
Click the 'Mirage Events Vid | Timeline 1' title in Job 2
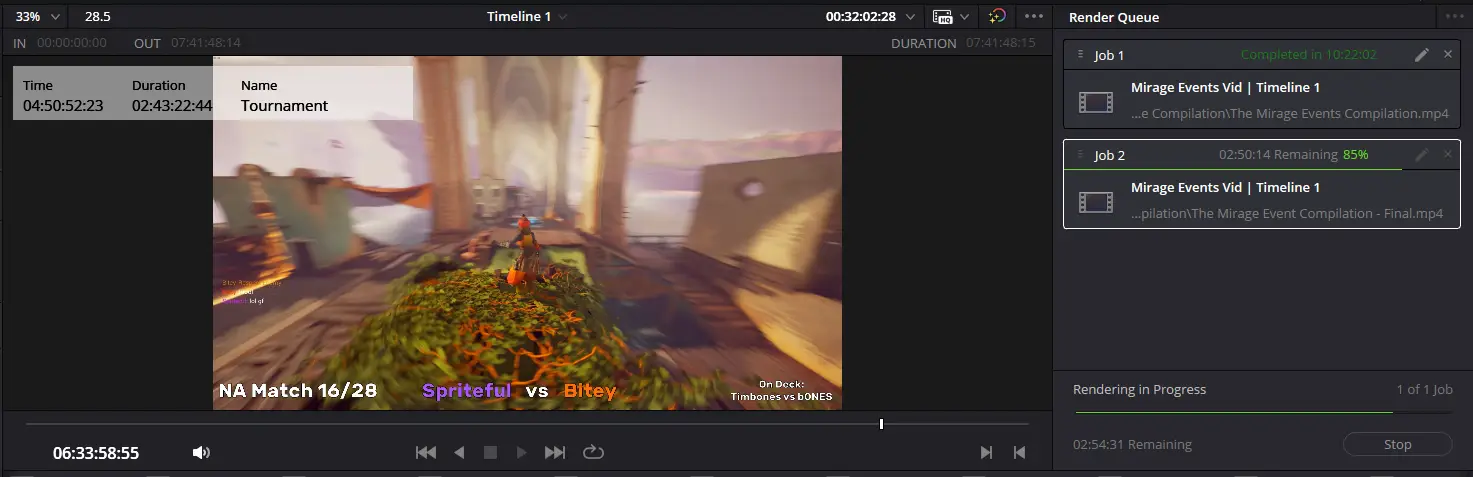1225,187
